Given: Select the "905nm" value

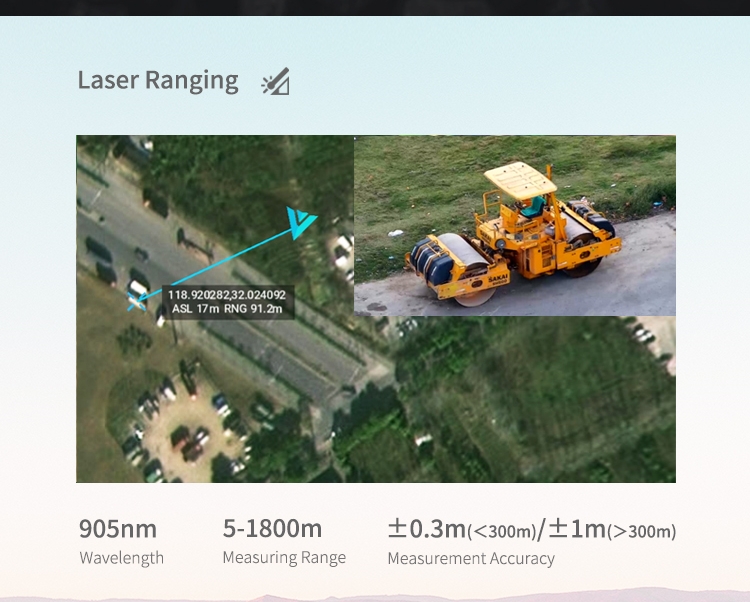Looking at the screenshot, I should (x=118, y=529).
